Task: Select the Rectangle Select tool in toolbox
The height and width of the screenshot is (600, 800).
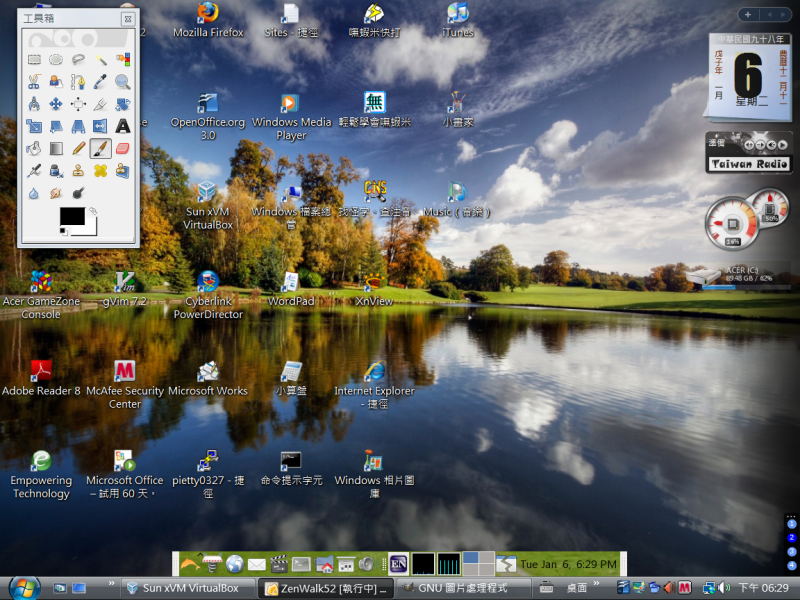Action: pos(34,60)
